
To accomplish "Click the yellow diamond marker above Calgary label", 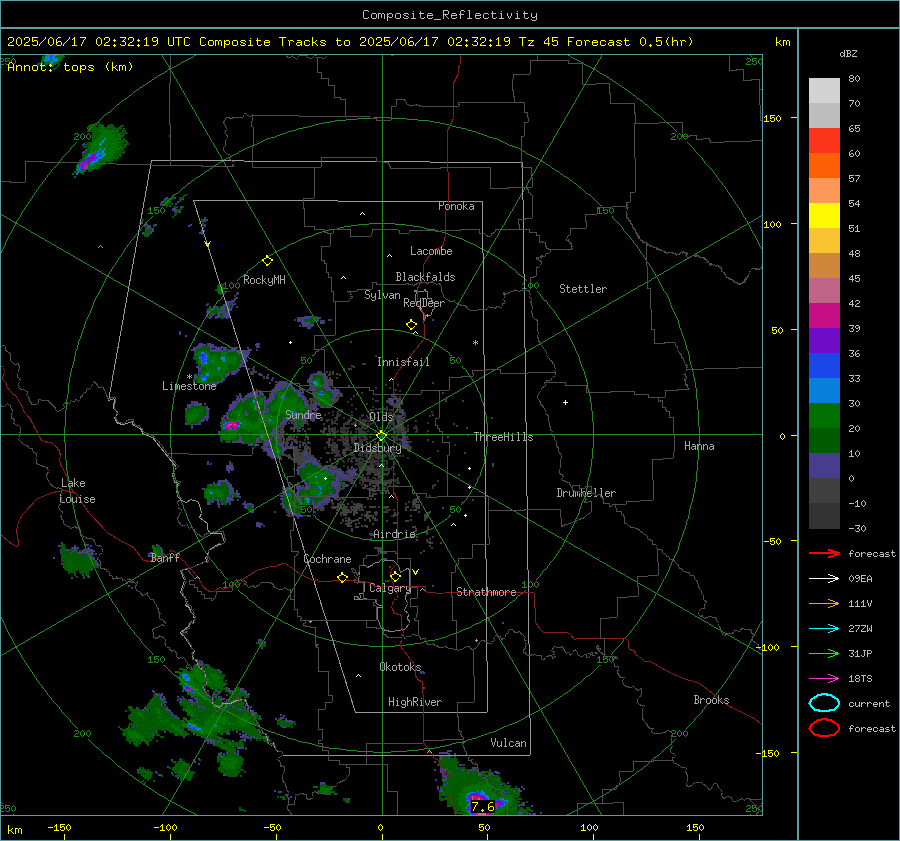I will [x=395, y=576].
